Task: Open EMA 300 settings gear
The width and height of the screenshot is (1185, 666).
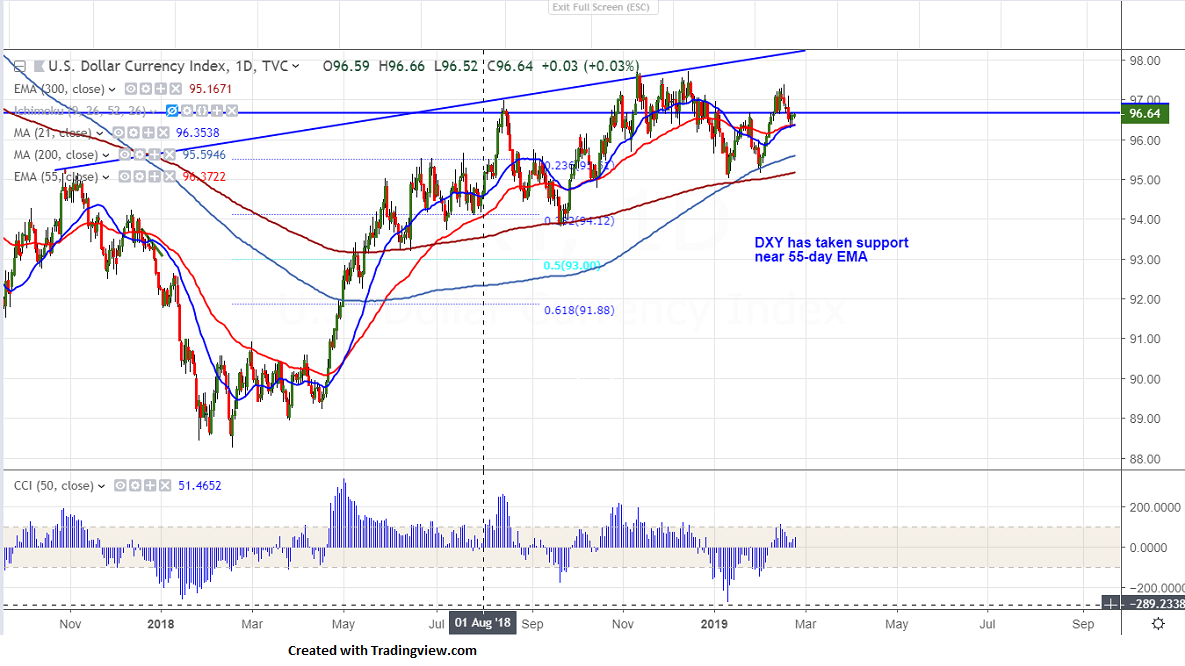Action: coord(146,89)
